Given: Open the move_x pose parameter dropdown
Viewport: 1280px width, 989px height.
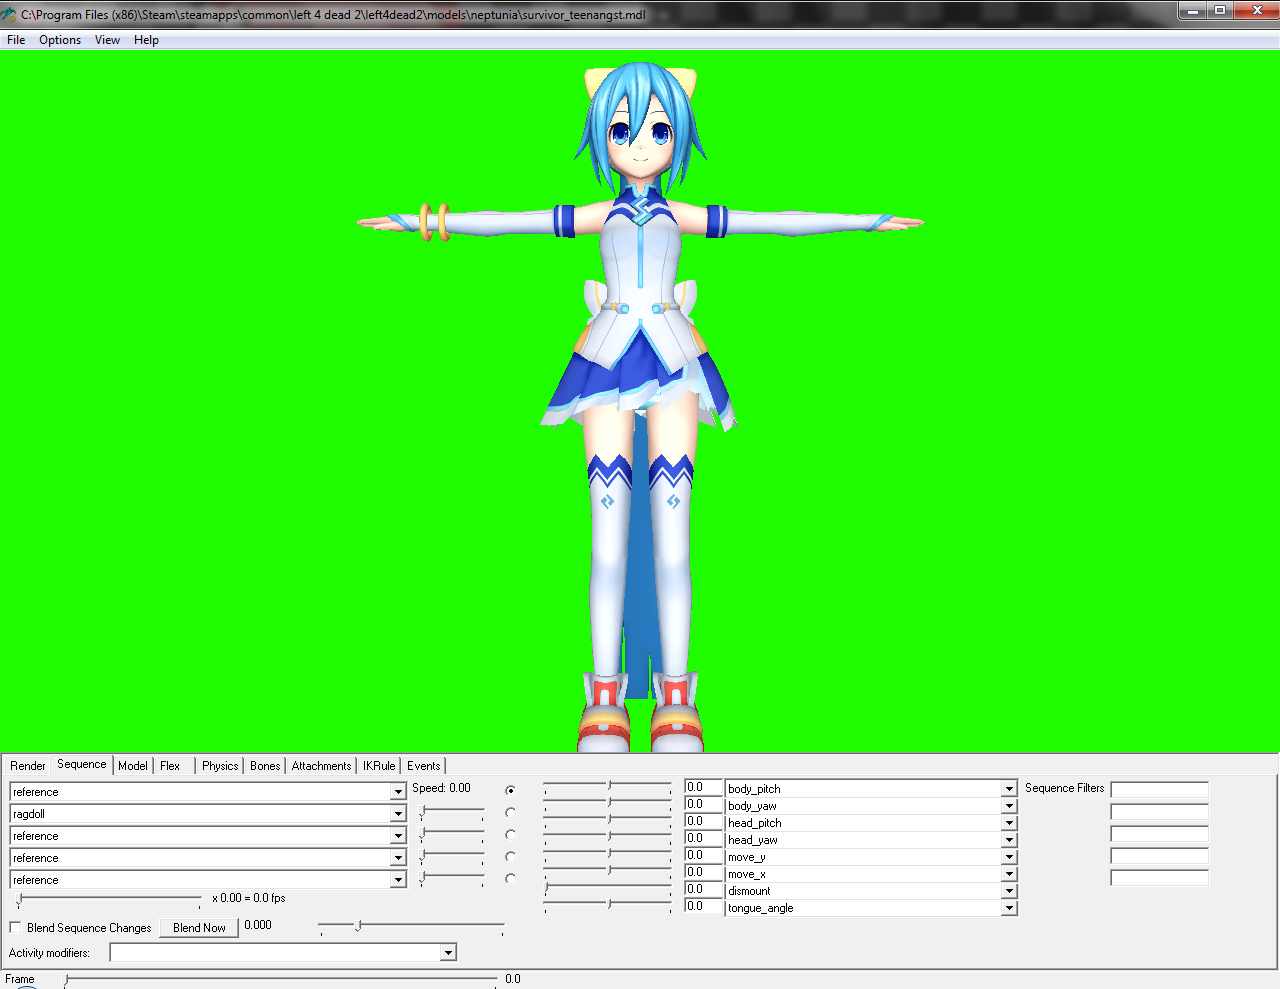Looking at the screenshot, I should point(1009,874).
